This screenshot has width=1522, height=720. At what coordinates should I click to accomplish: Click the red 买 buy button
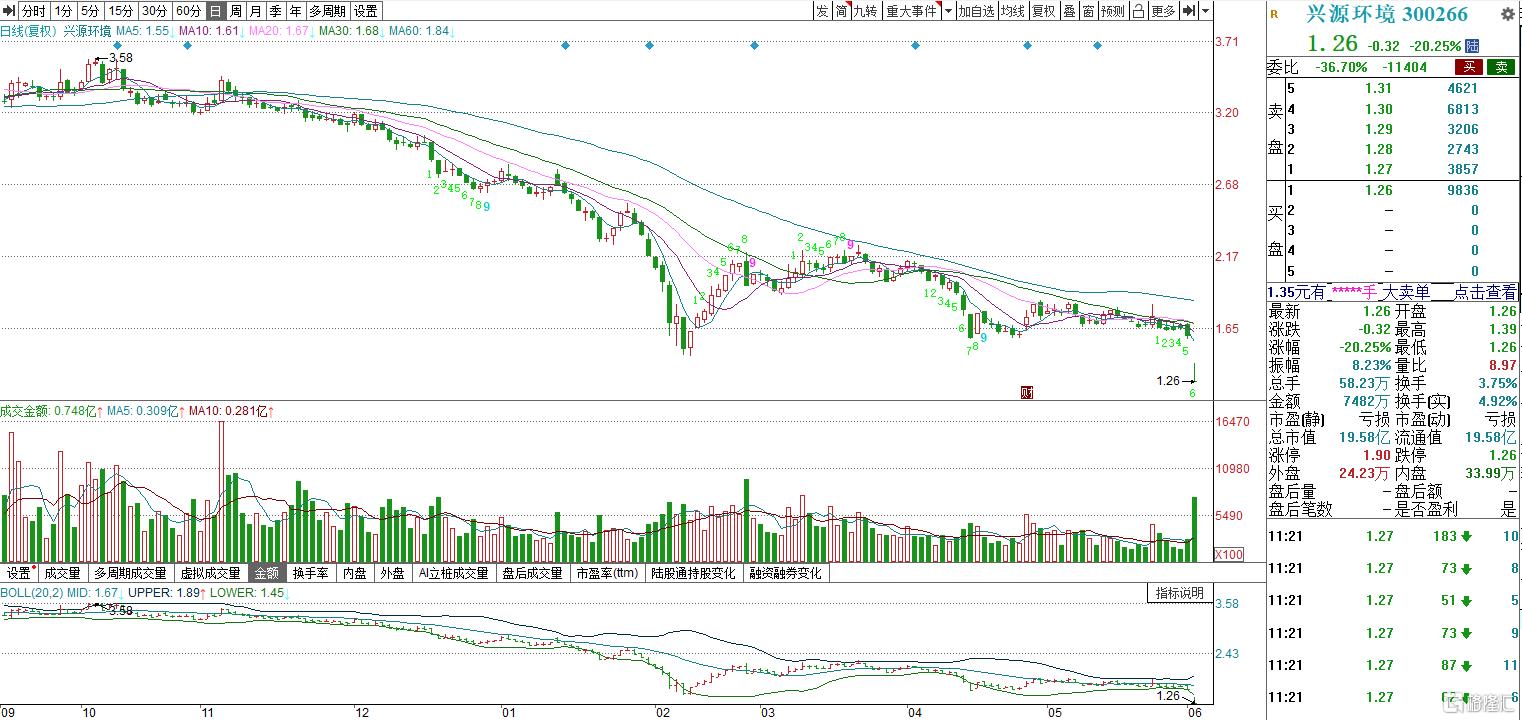pos(1468,67)
